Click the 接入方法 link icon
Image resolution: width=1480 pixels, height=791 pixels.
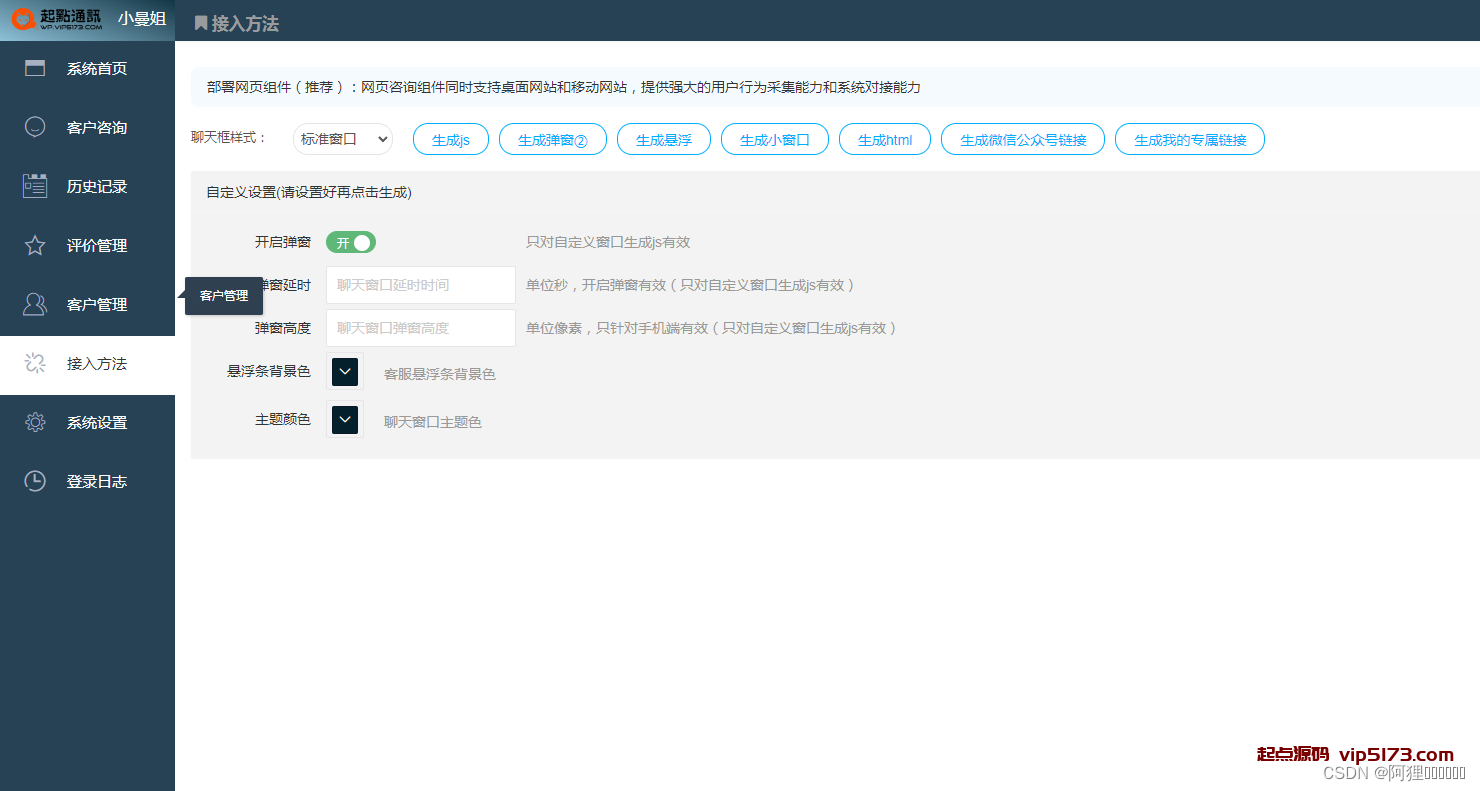[35, 364]
